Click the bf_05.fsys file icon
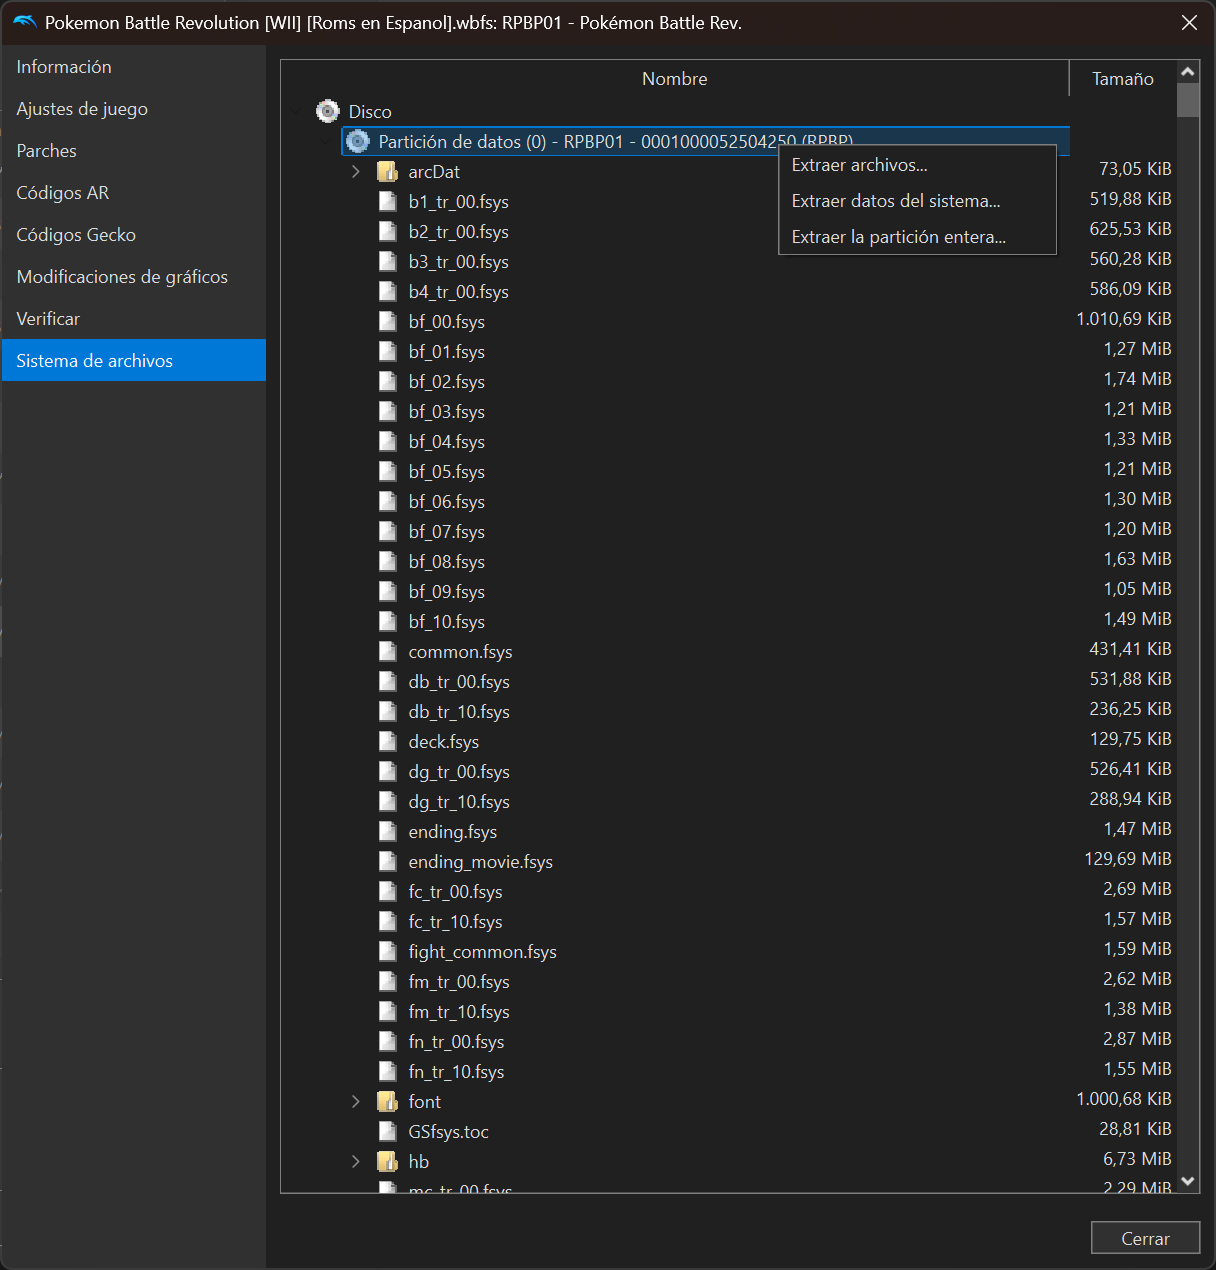Image resolution: width=1216 pixels, height=1270 pixels. tap(388, 471)
